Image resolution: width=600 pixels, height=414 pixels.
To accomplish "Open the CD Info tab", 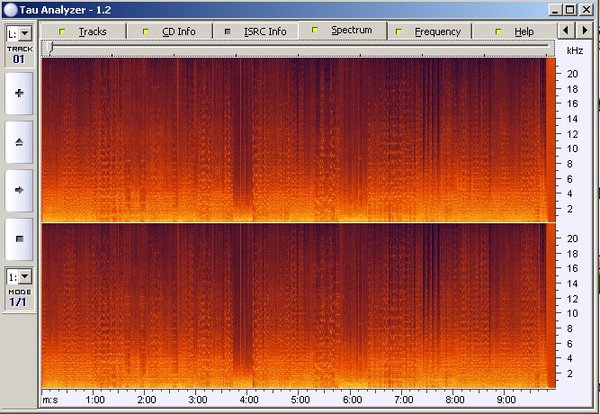I will pyautogui.click(x=170, y=31).
